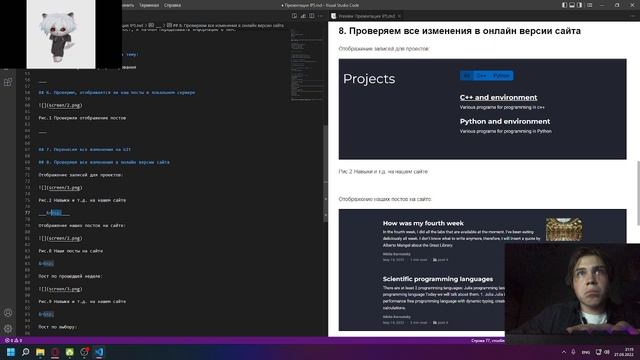The height and width of the screenshot is (360, 640).
Task: Click the screen/2.png link on line 81
Action: pos(64,238)
